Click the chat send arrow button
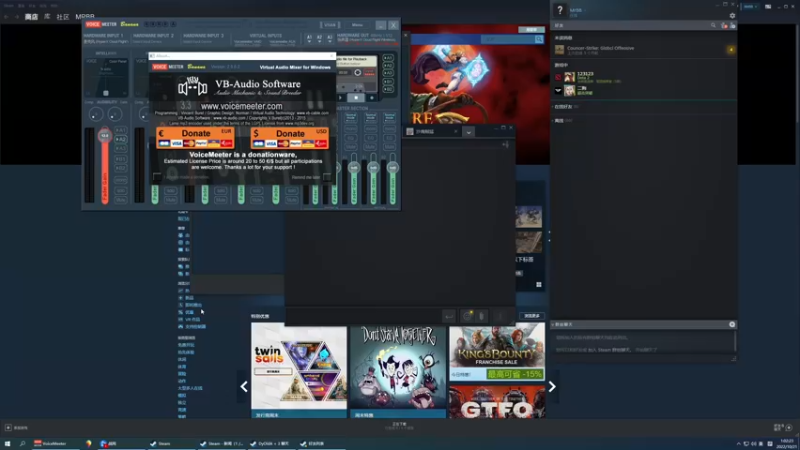This screenshot has width=800, height=450. (448, 316)
